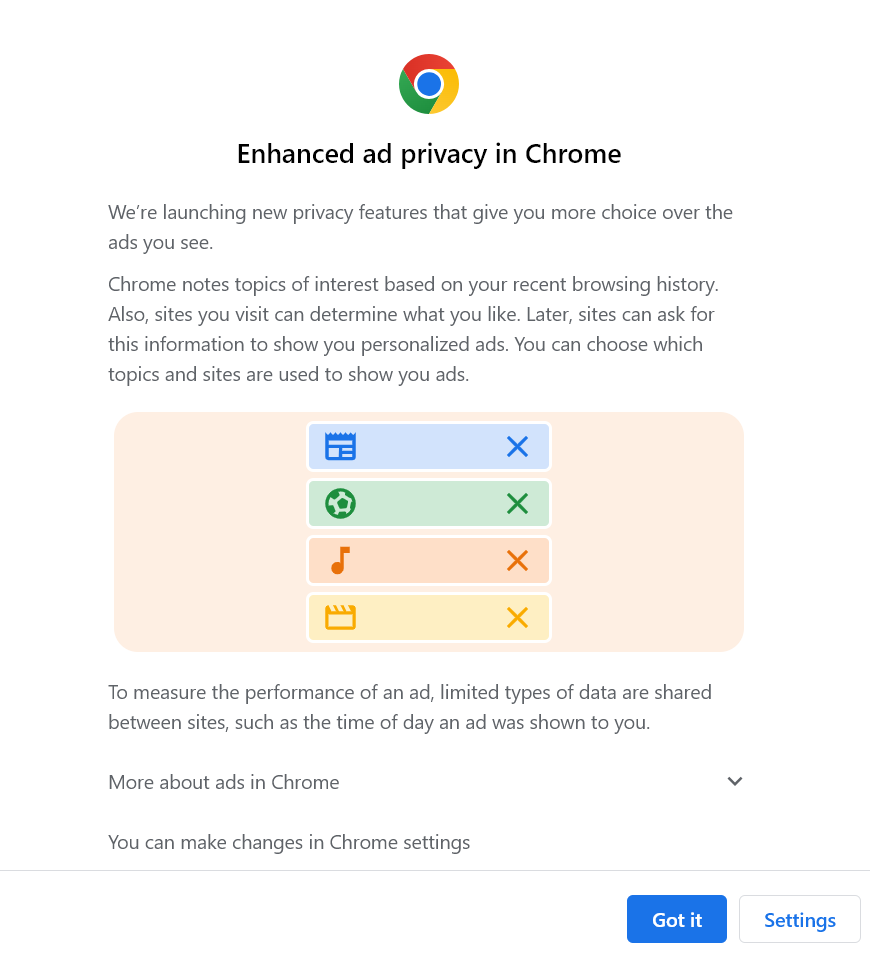Screen dimensions: 870x957
Task: Click the Chrome logo icon
Action: click(429, 84)
